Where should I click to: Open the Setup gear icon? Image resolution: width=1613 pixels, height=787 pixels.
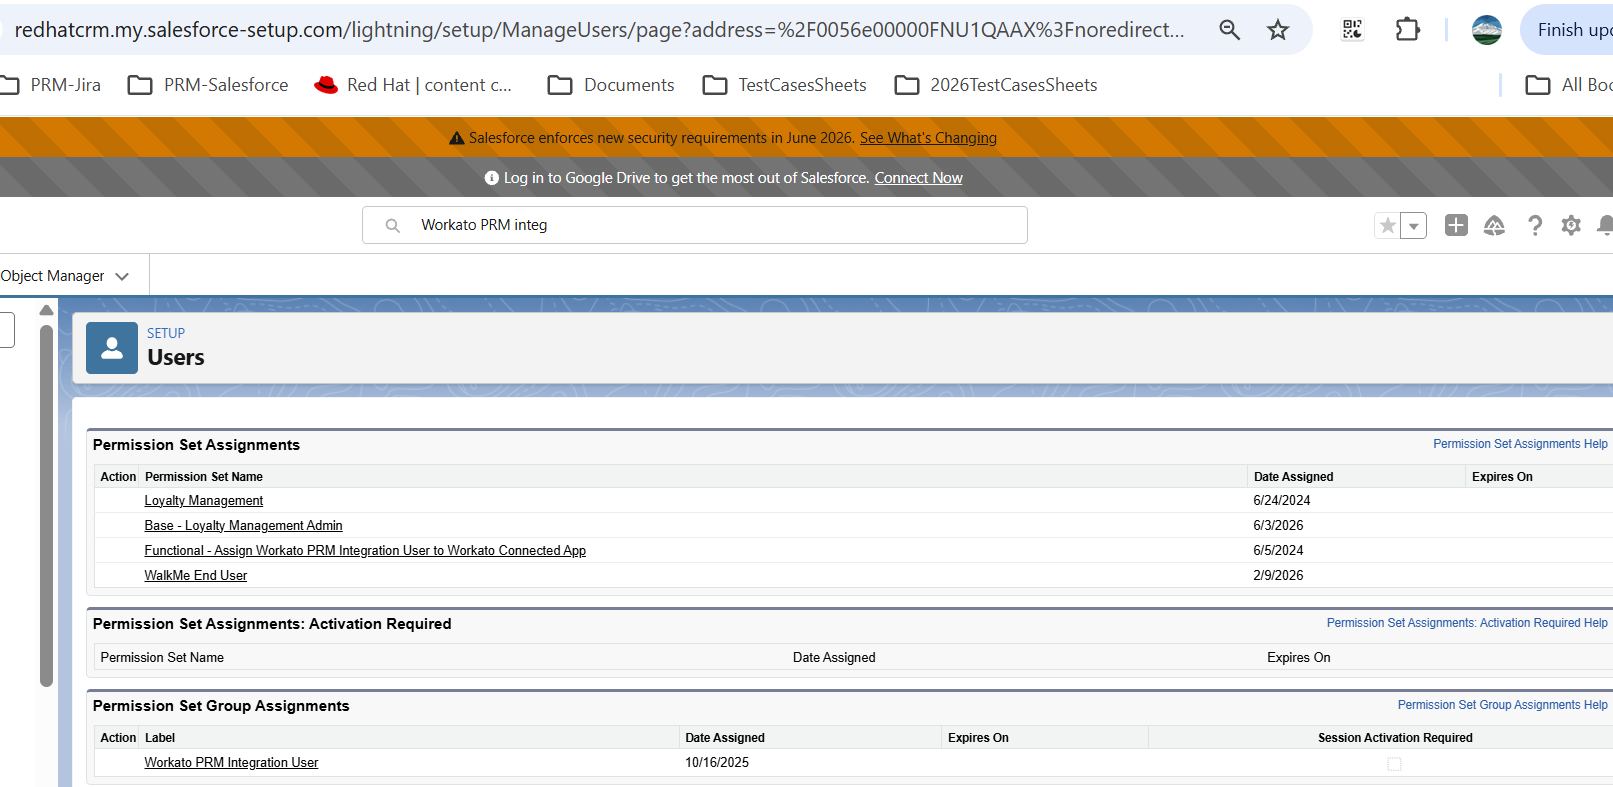[1571, 226]
